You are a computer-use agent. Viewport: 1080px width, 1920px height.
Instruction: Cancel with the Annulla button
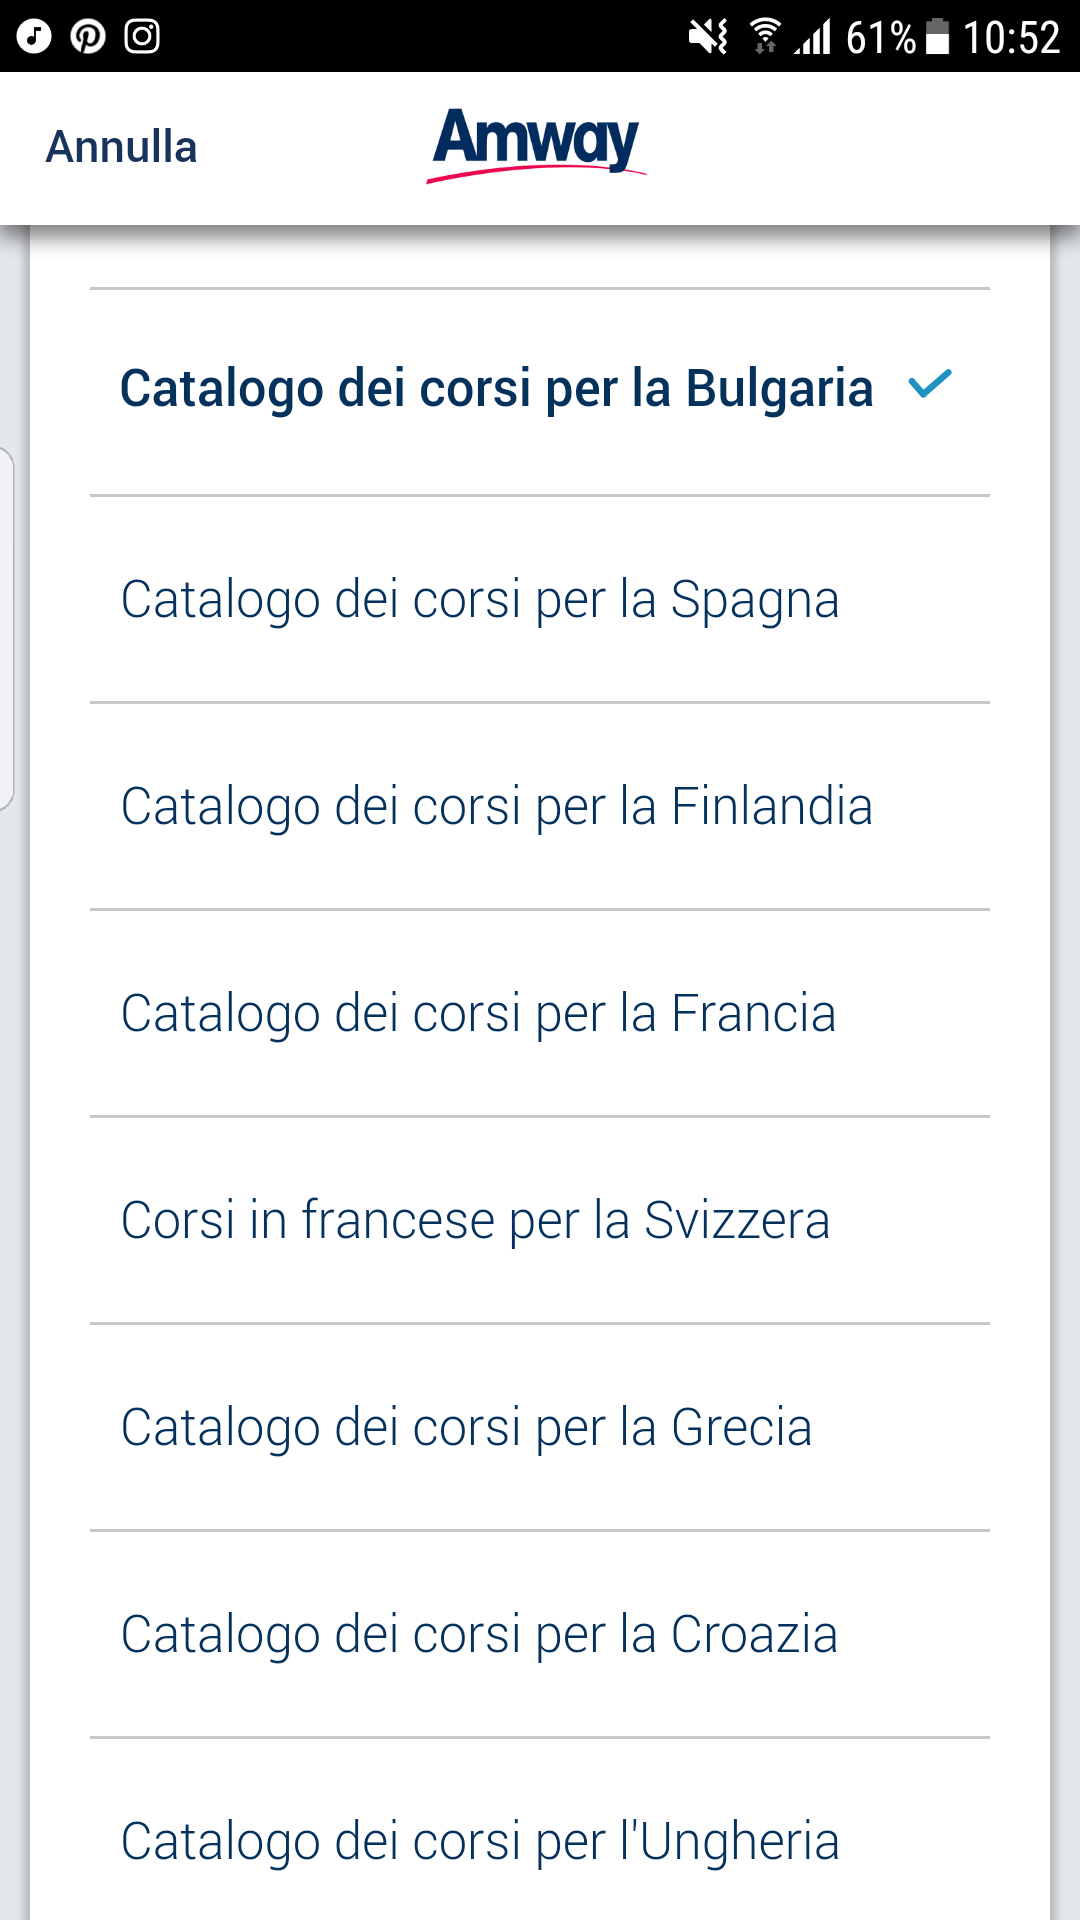(x=122, y=147)
